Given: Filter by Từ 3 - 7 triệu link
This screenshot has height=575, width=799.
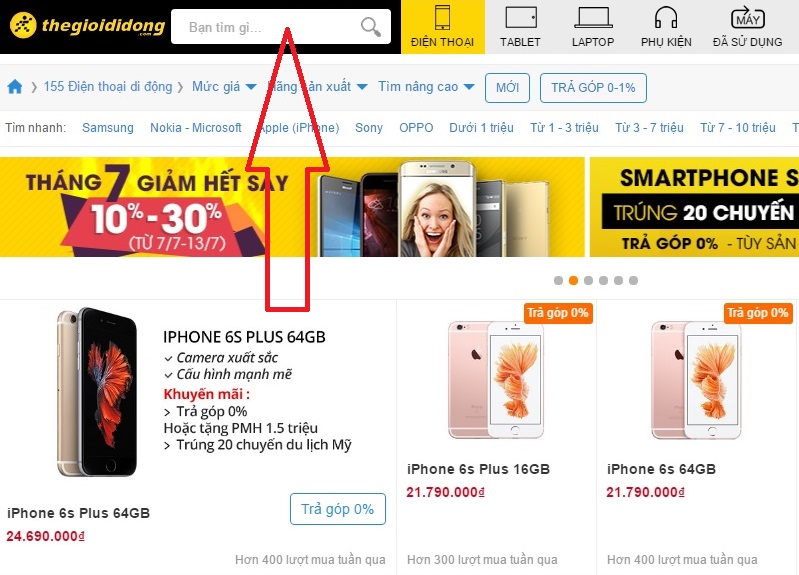Looking at the screenshot, I should 649,127.
